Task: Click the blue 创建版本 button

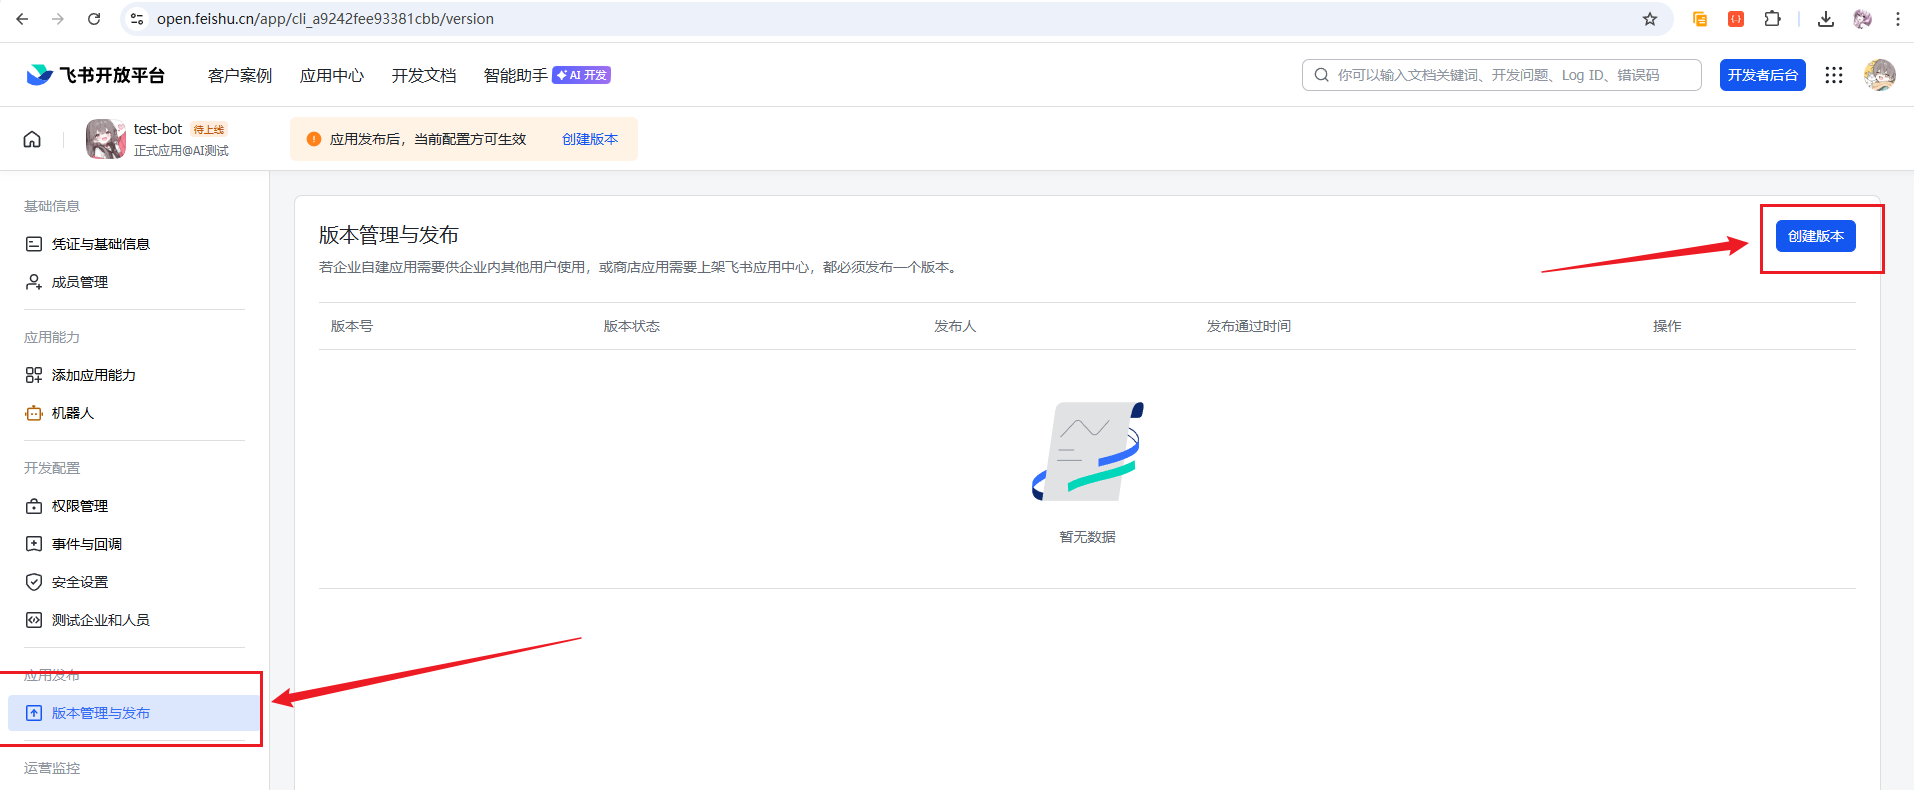Action: point(1815,236)
